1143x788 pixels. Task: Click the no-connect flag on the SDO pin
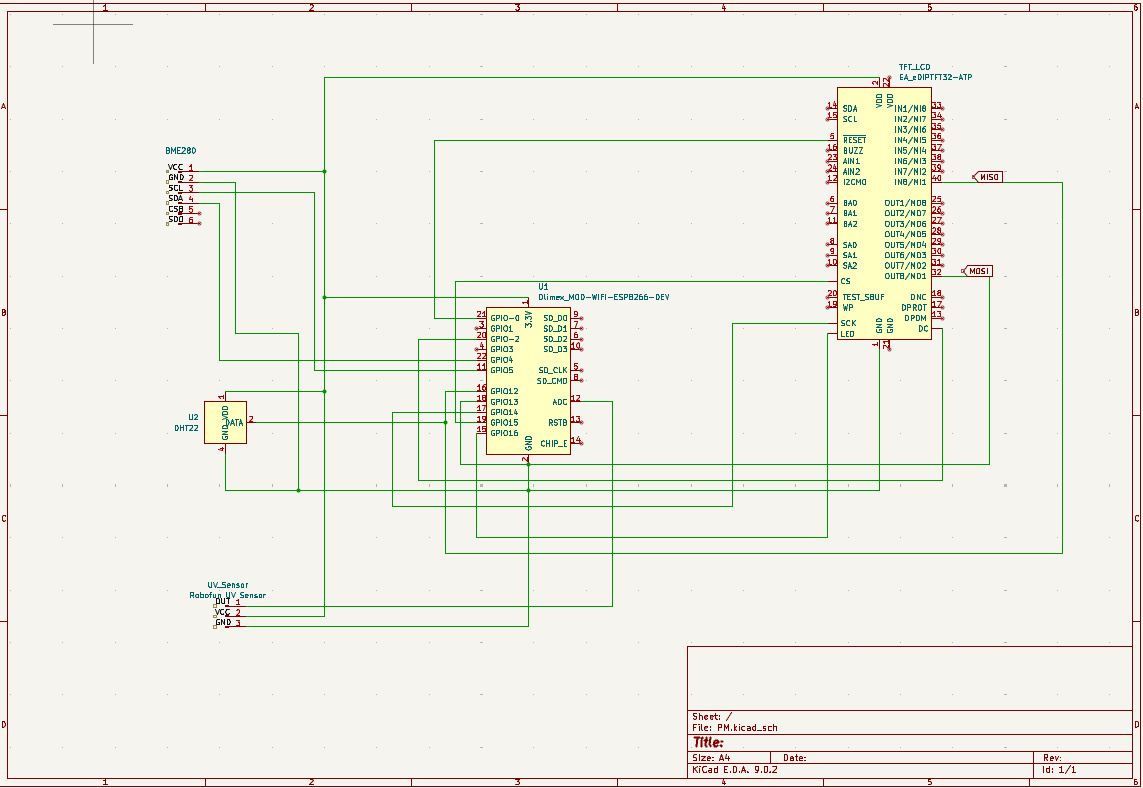pyautogui.click(x=200, y=224)
